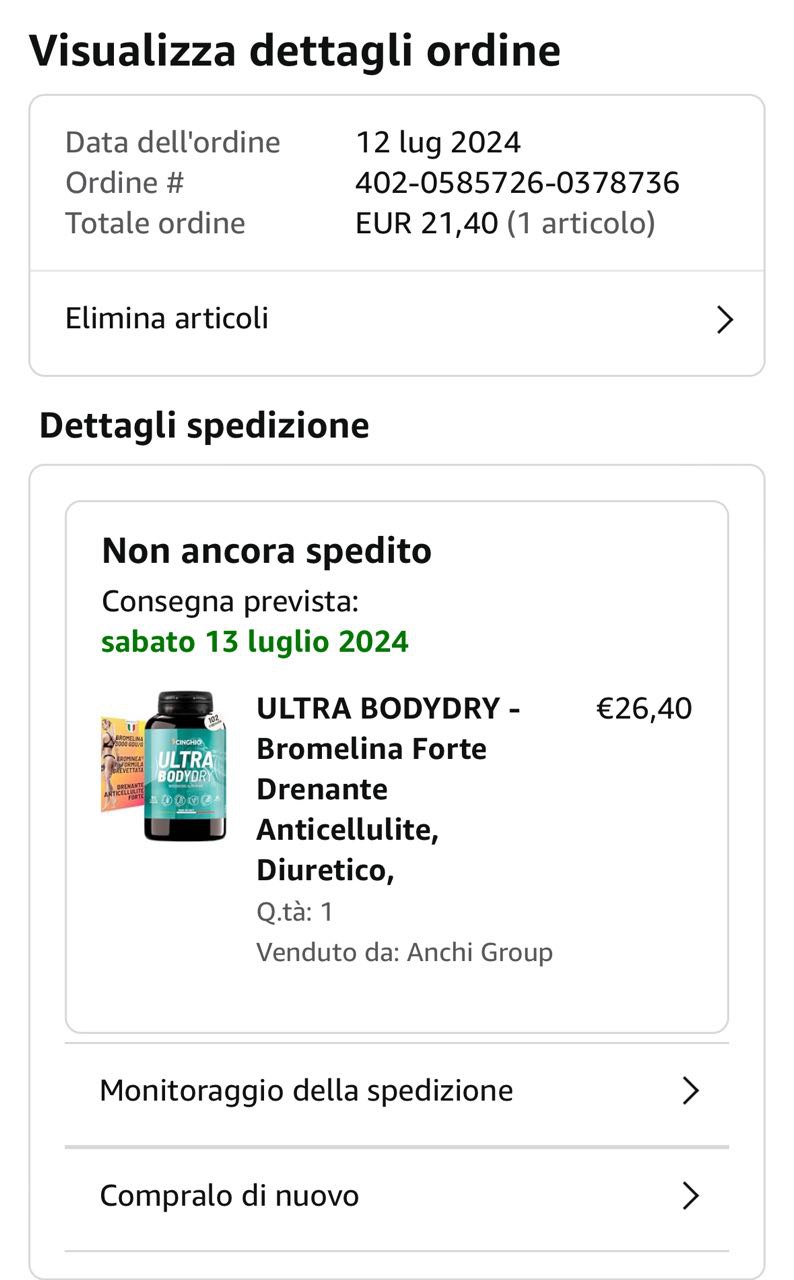Viewport: 794px width, 1280px height.
Task: Select the Elimina articoli text label
Action: [x=167, y=319]
